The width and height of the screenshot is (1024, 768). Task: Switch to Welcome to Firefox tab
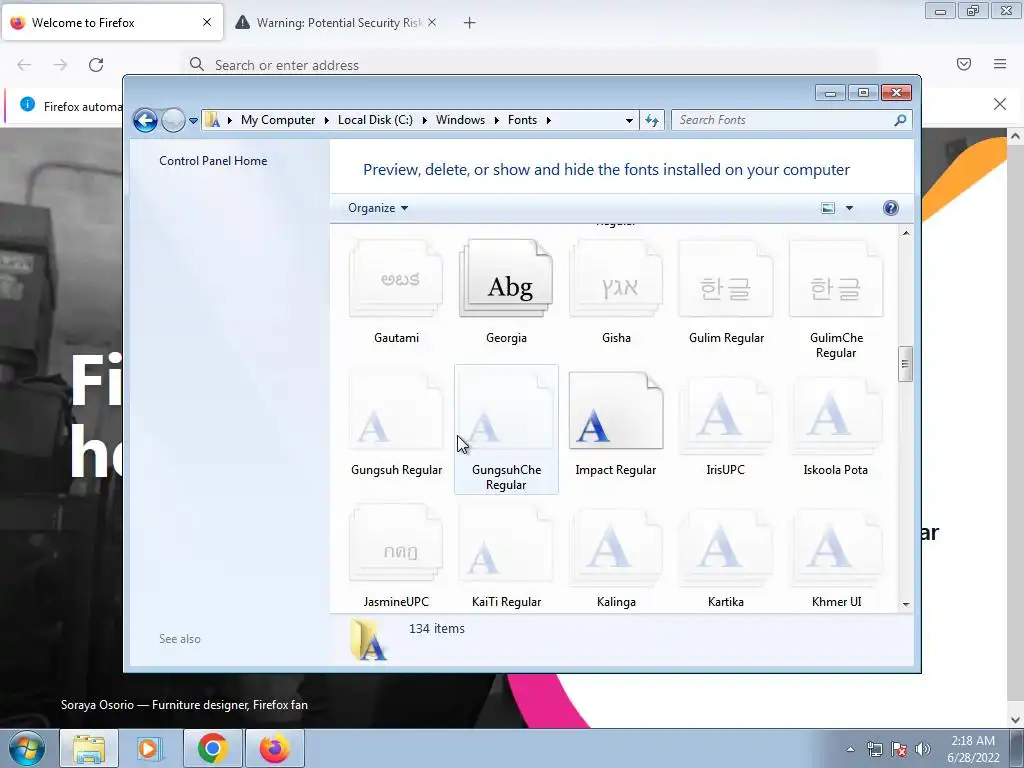pyautogui.click(x=112, y=23)
